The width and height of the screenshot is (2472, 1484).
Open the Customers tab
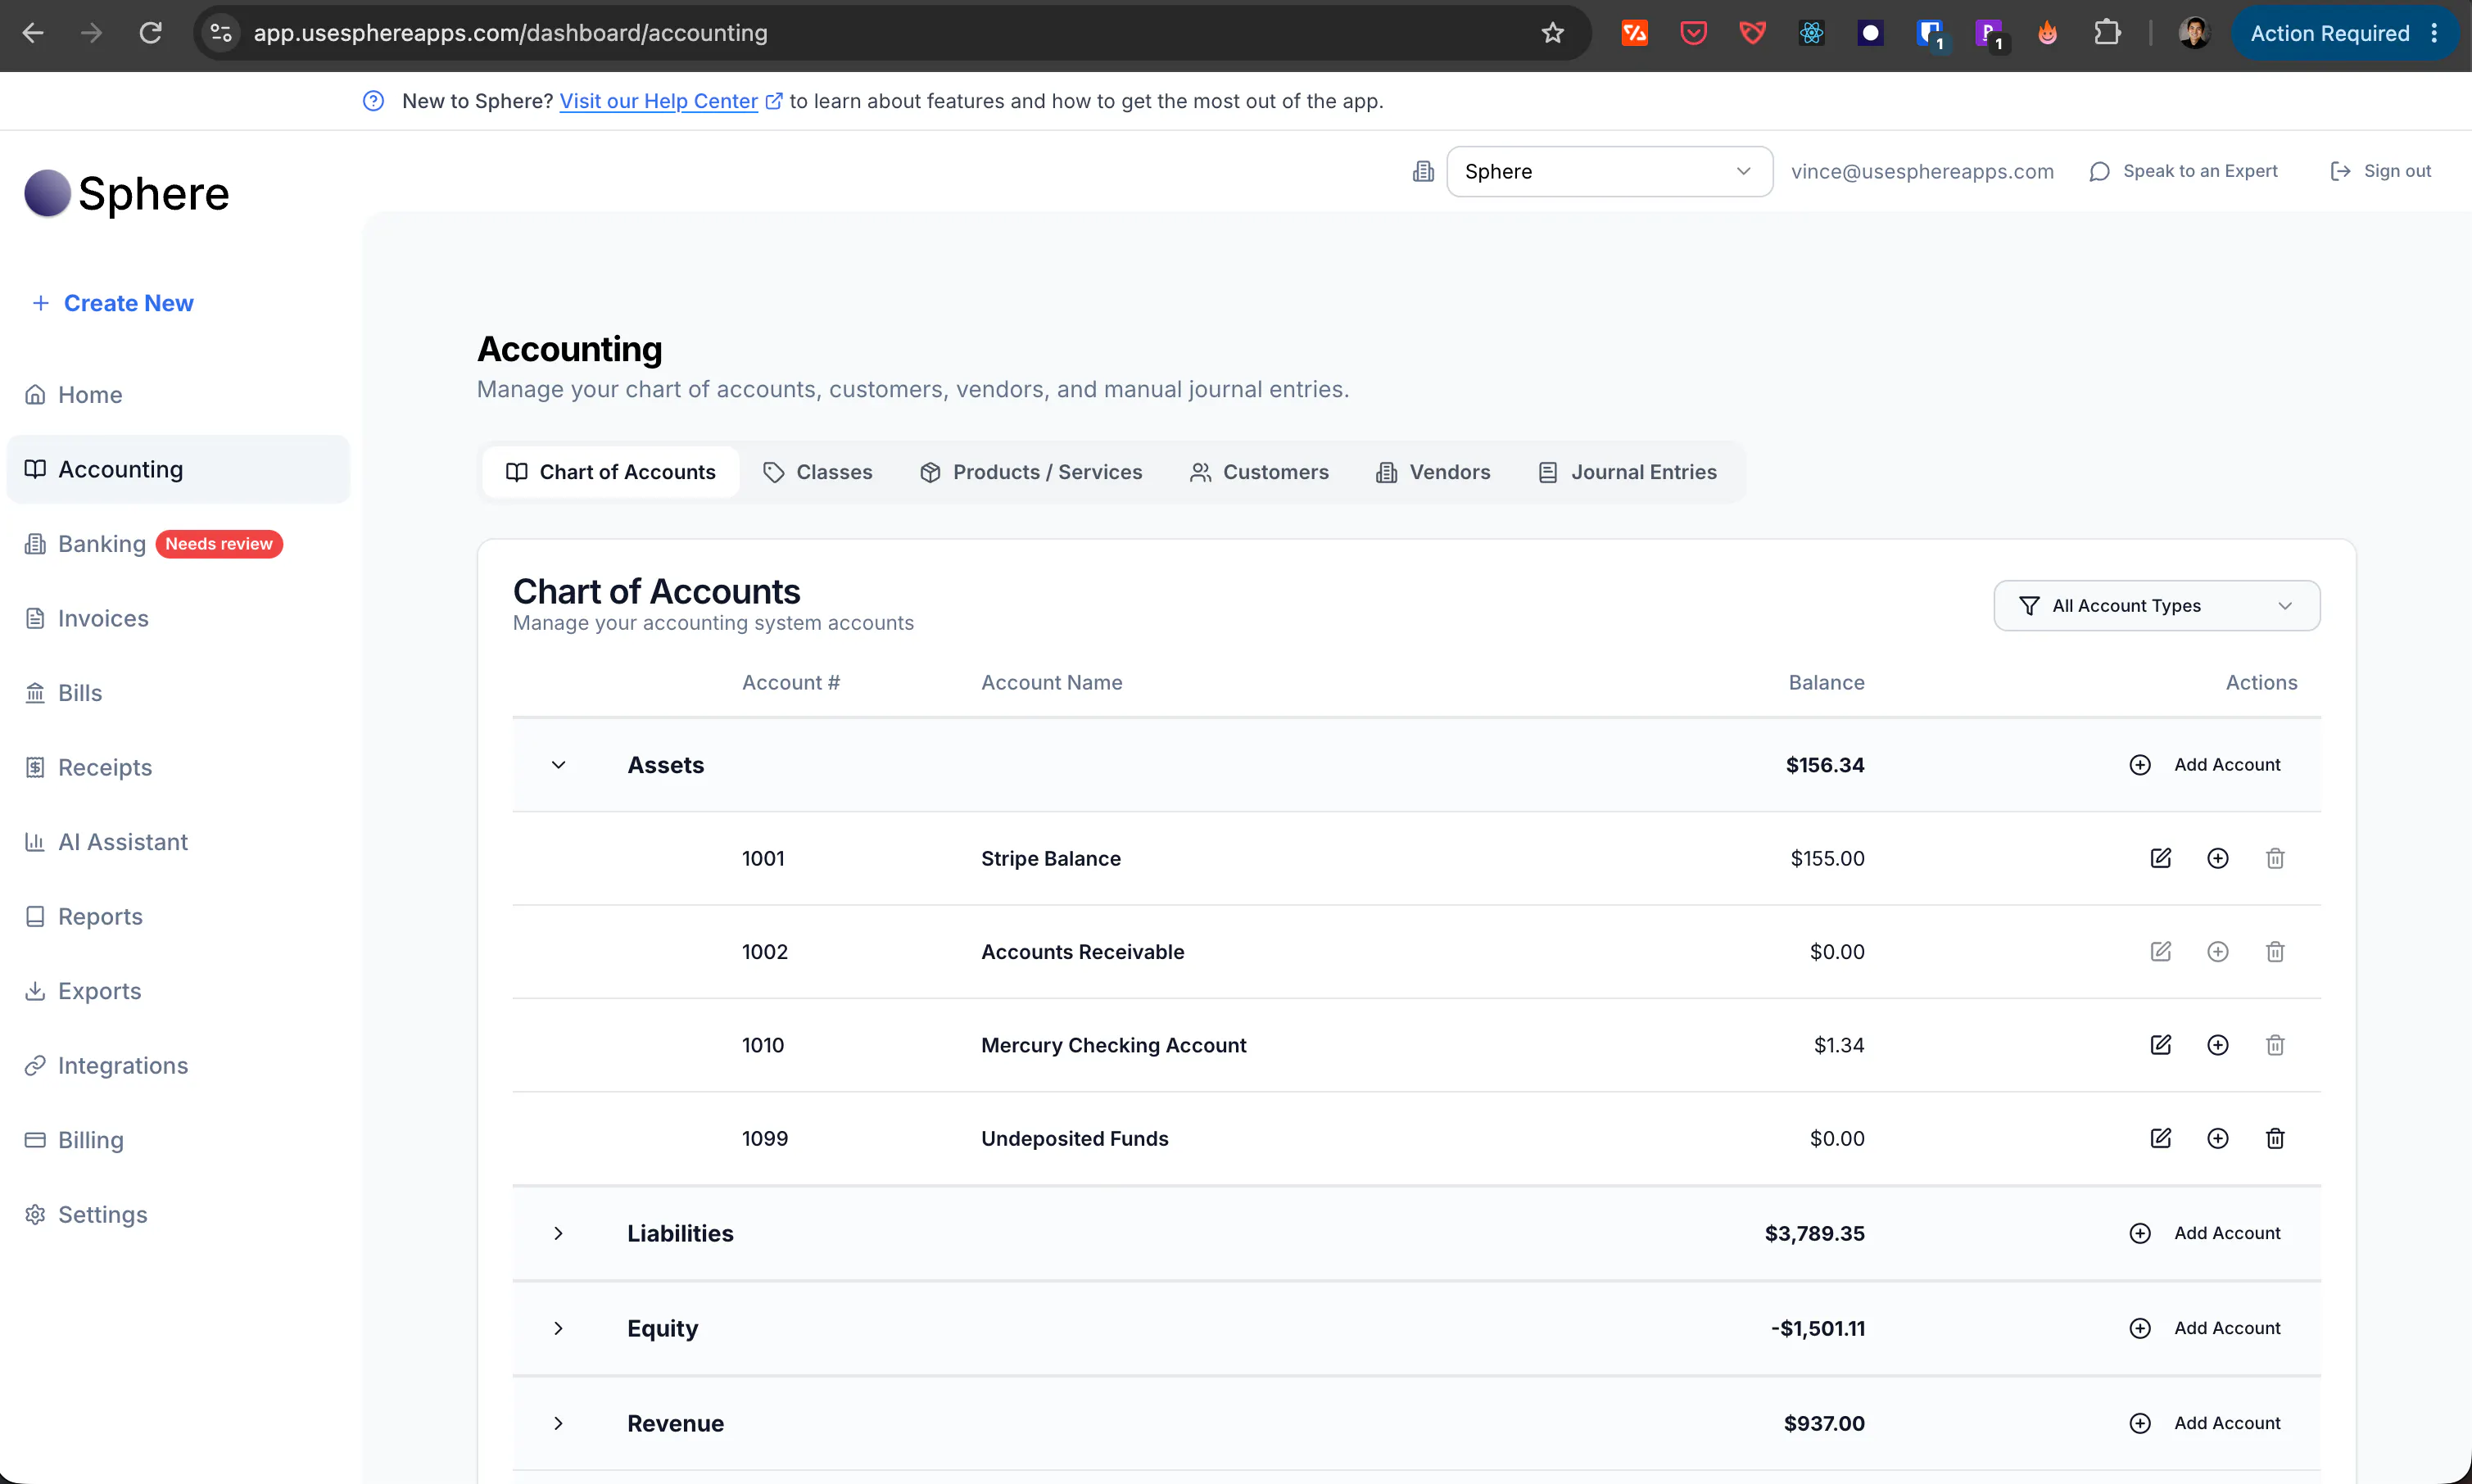click(1259, 472)
